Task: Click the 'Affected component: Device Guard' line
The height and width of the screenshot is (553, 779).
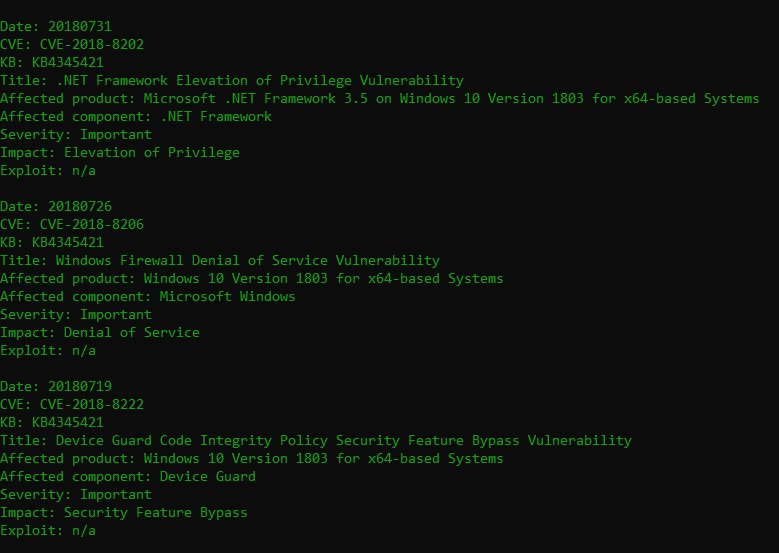Action: coord(128,476)
